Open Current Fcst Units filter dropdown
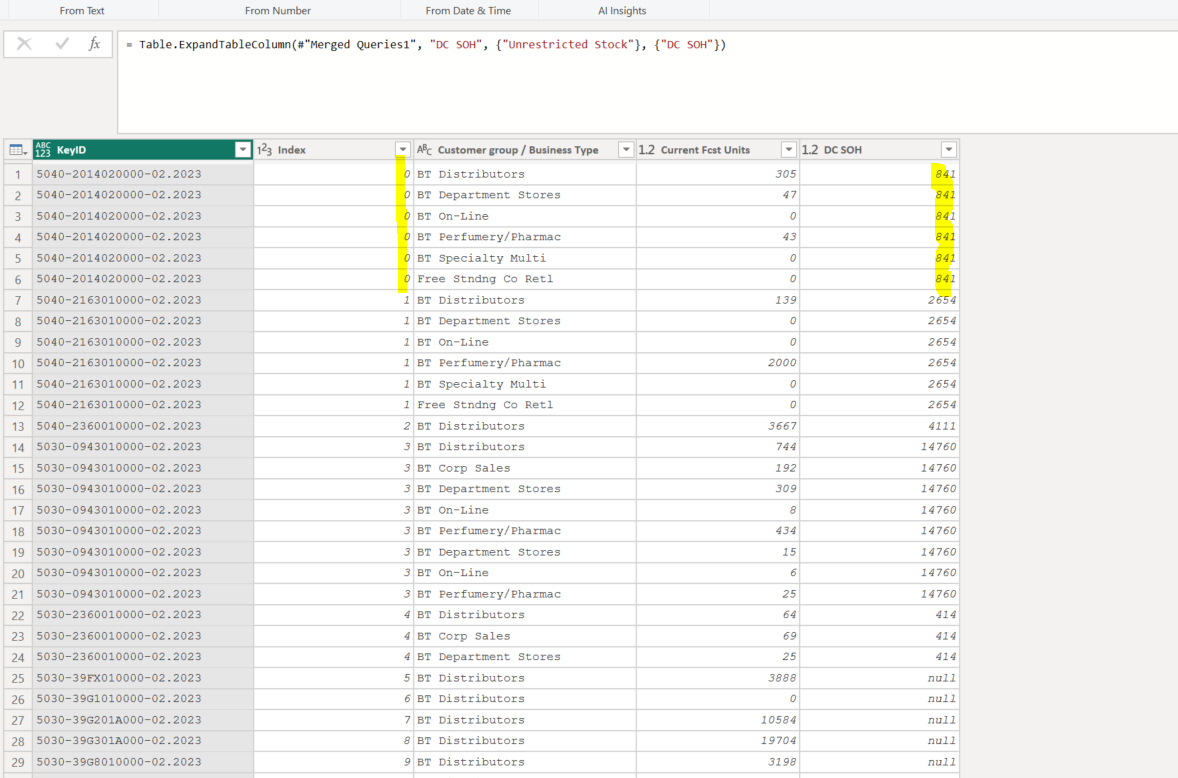The image size is (1178, 778). click(x=789, y=150)
